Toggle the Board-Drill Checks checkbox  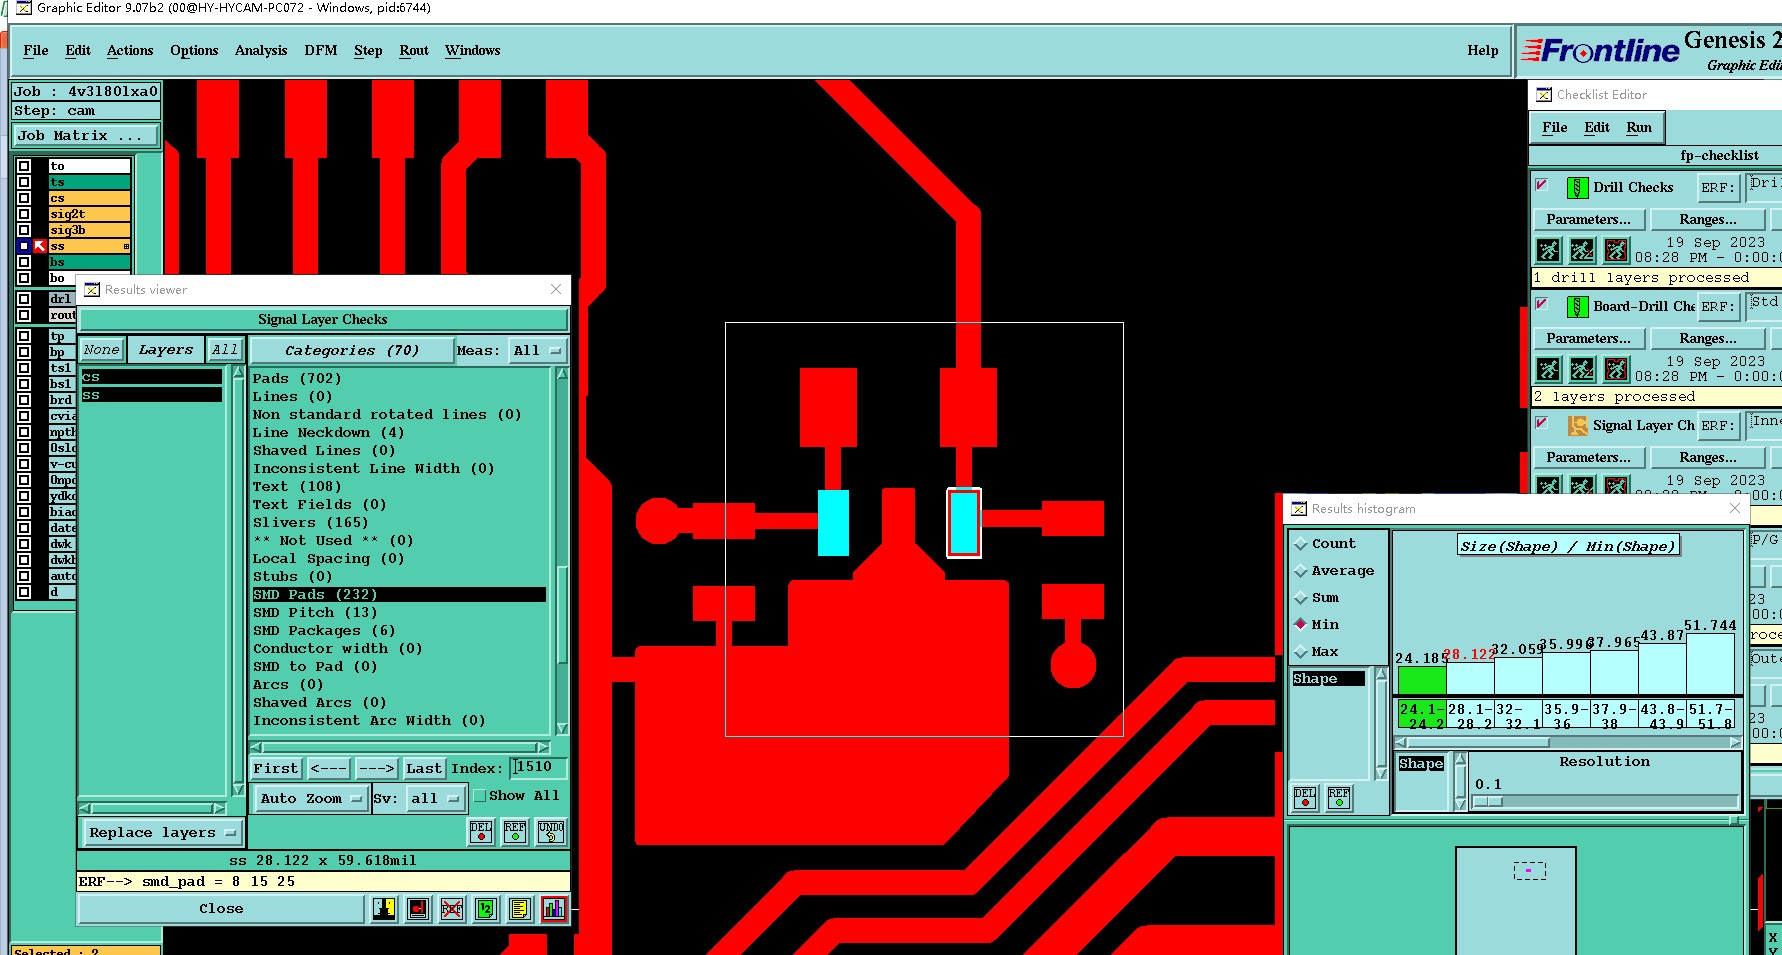[x=1541, y=304]
